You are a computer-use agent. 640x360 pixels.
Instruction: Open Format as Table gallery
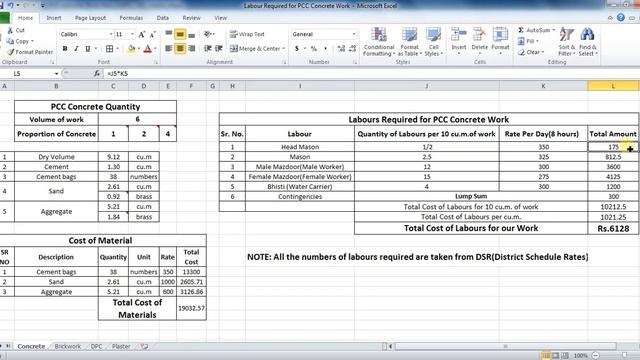click(409, 42)
